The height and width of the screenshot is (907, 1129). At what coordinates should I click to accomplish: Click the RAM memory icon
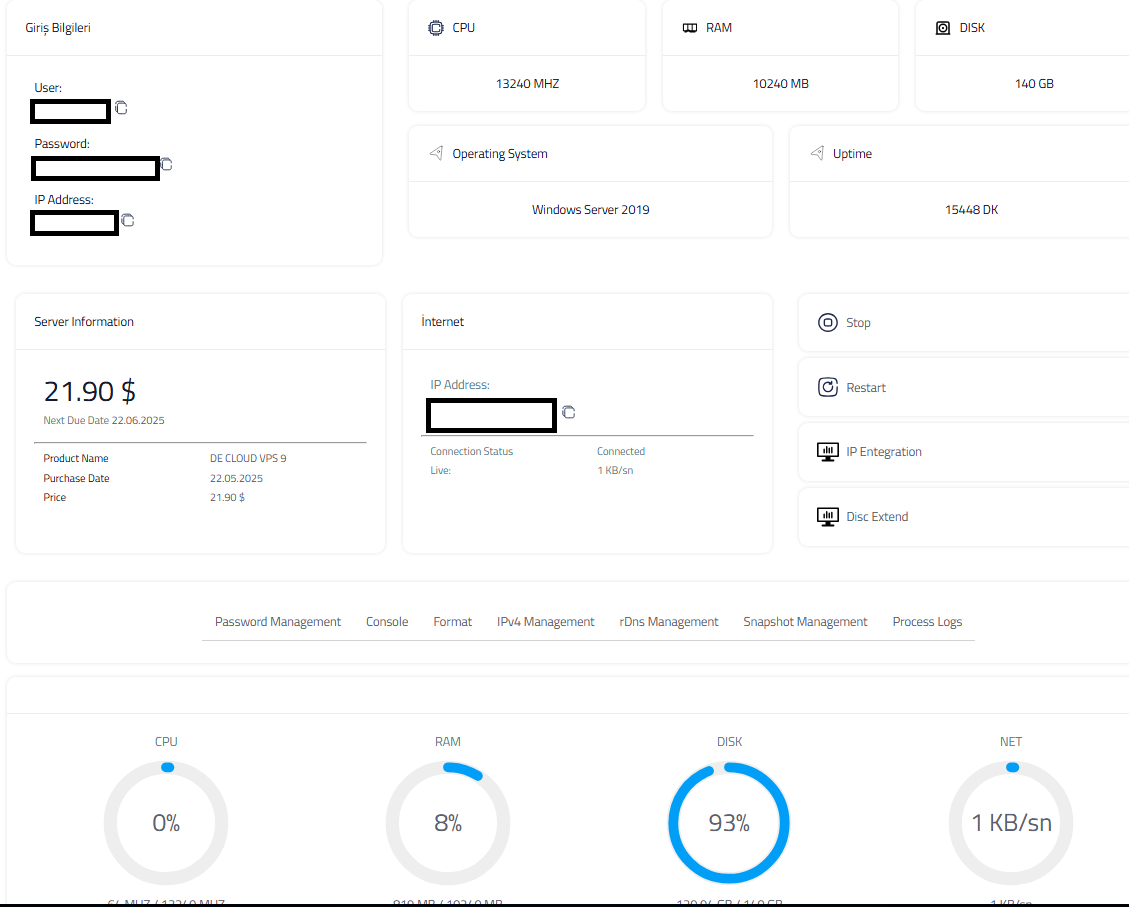click(x=690, y=28)
